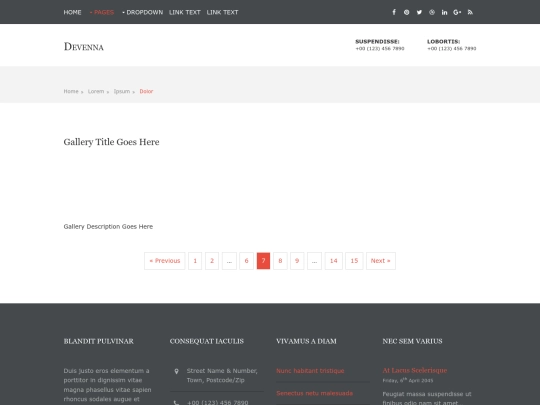The width and height of the screenshot is (540, 405).
Task: Click the Friday, 6th April date text
Action: coord(408,381)
